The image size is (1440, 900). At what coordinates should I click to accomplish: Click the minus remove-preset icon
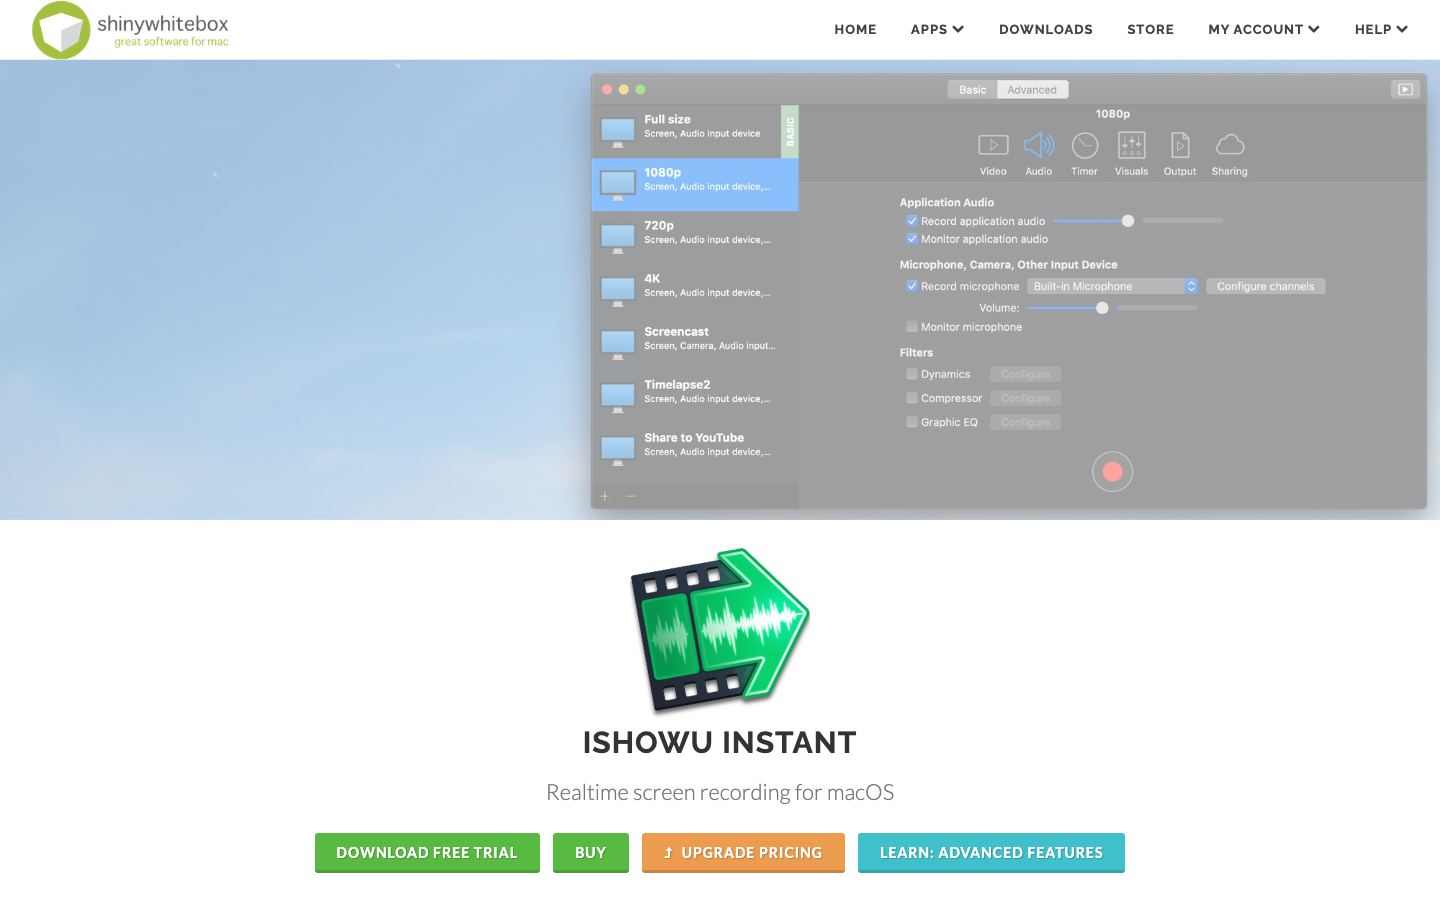pos(631,496)
